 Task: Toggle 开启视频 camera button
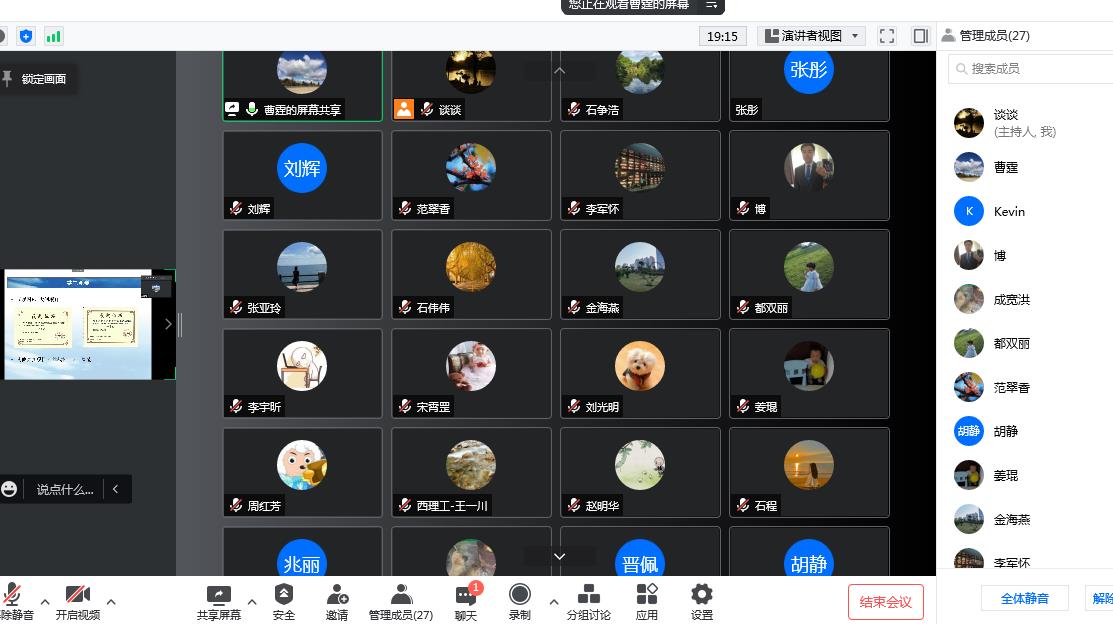pyautogui.click(x=78, y=596)
